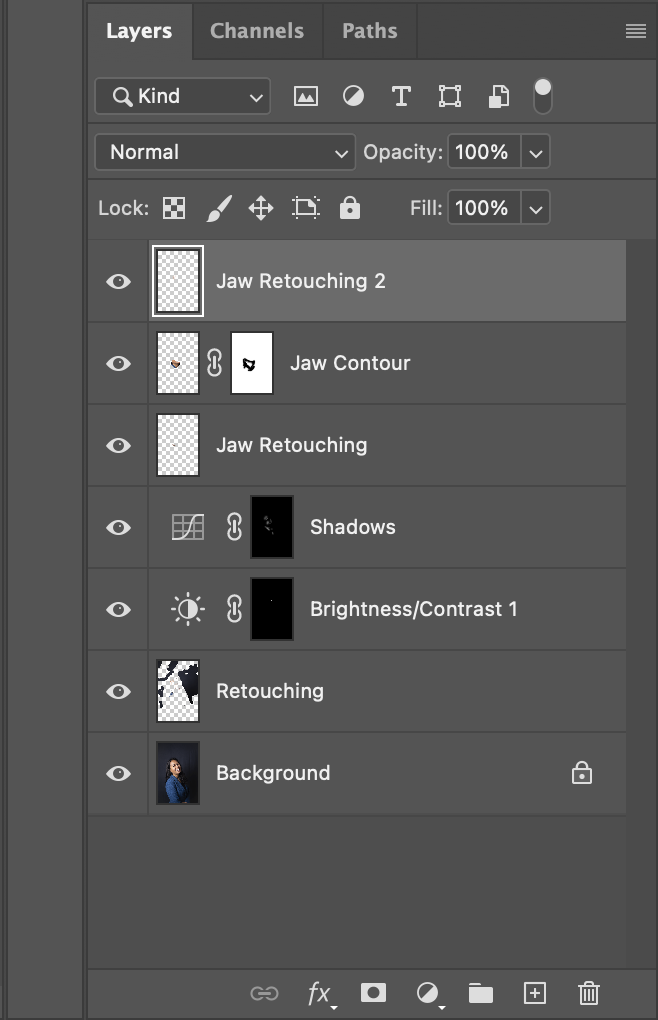Toggle visibility of the Background layer
This screenshot has height=1020, width=658.
point(118,773)
